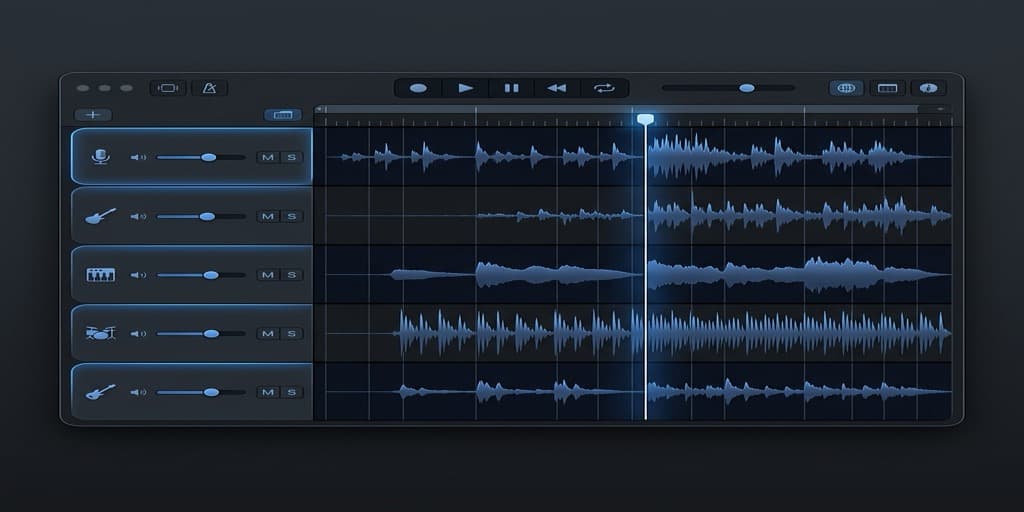Set the microphone track volume slider
1024x512 pixels.
(201, 157)
